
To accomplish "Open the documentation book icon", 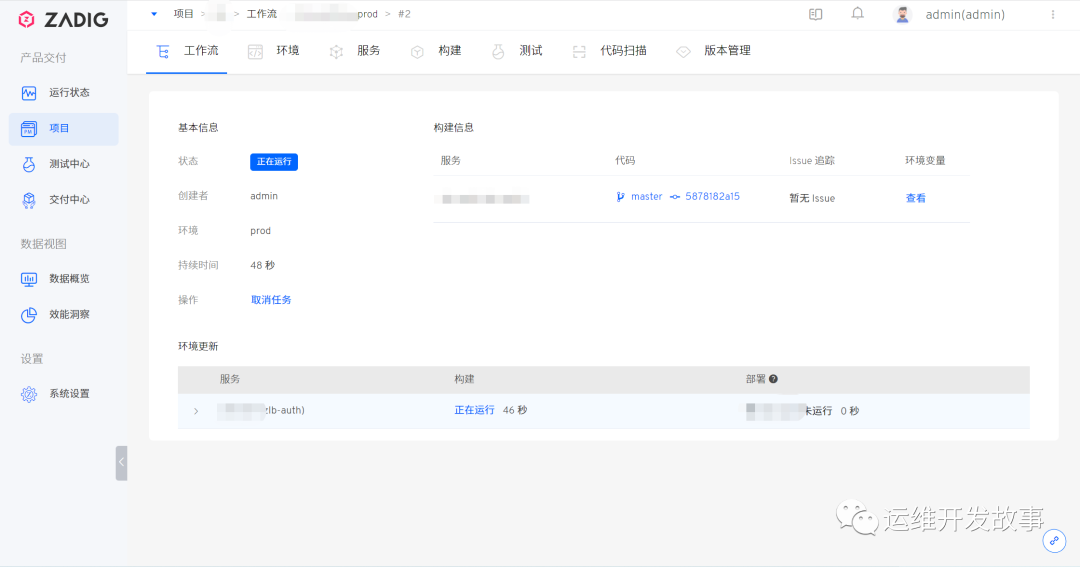I will tap(816, 14).
